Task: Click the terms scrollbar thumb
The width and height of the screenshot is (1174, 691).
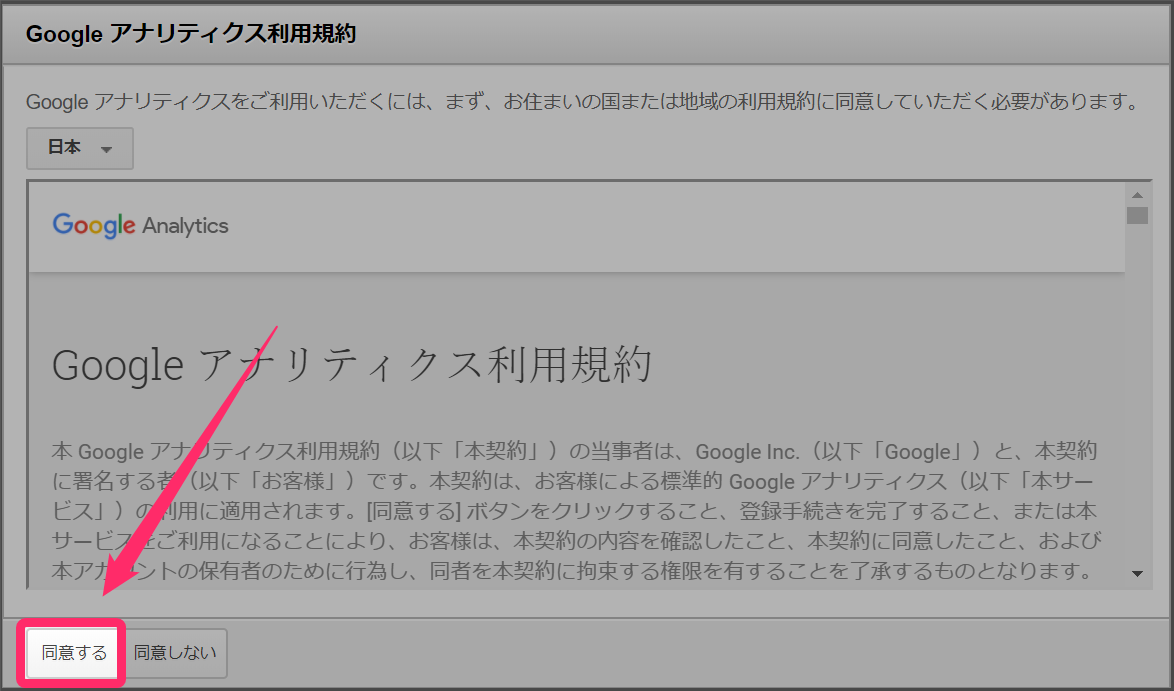Action: click(1137, 216)
